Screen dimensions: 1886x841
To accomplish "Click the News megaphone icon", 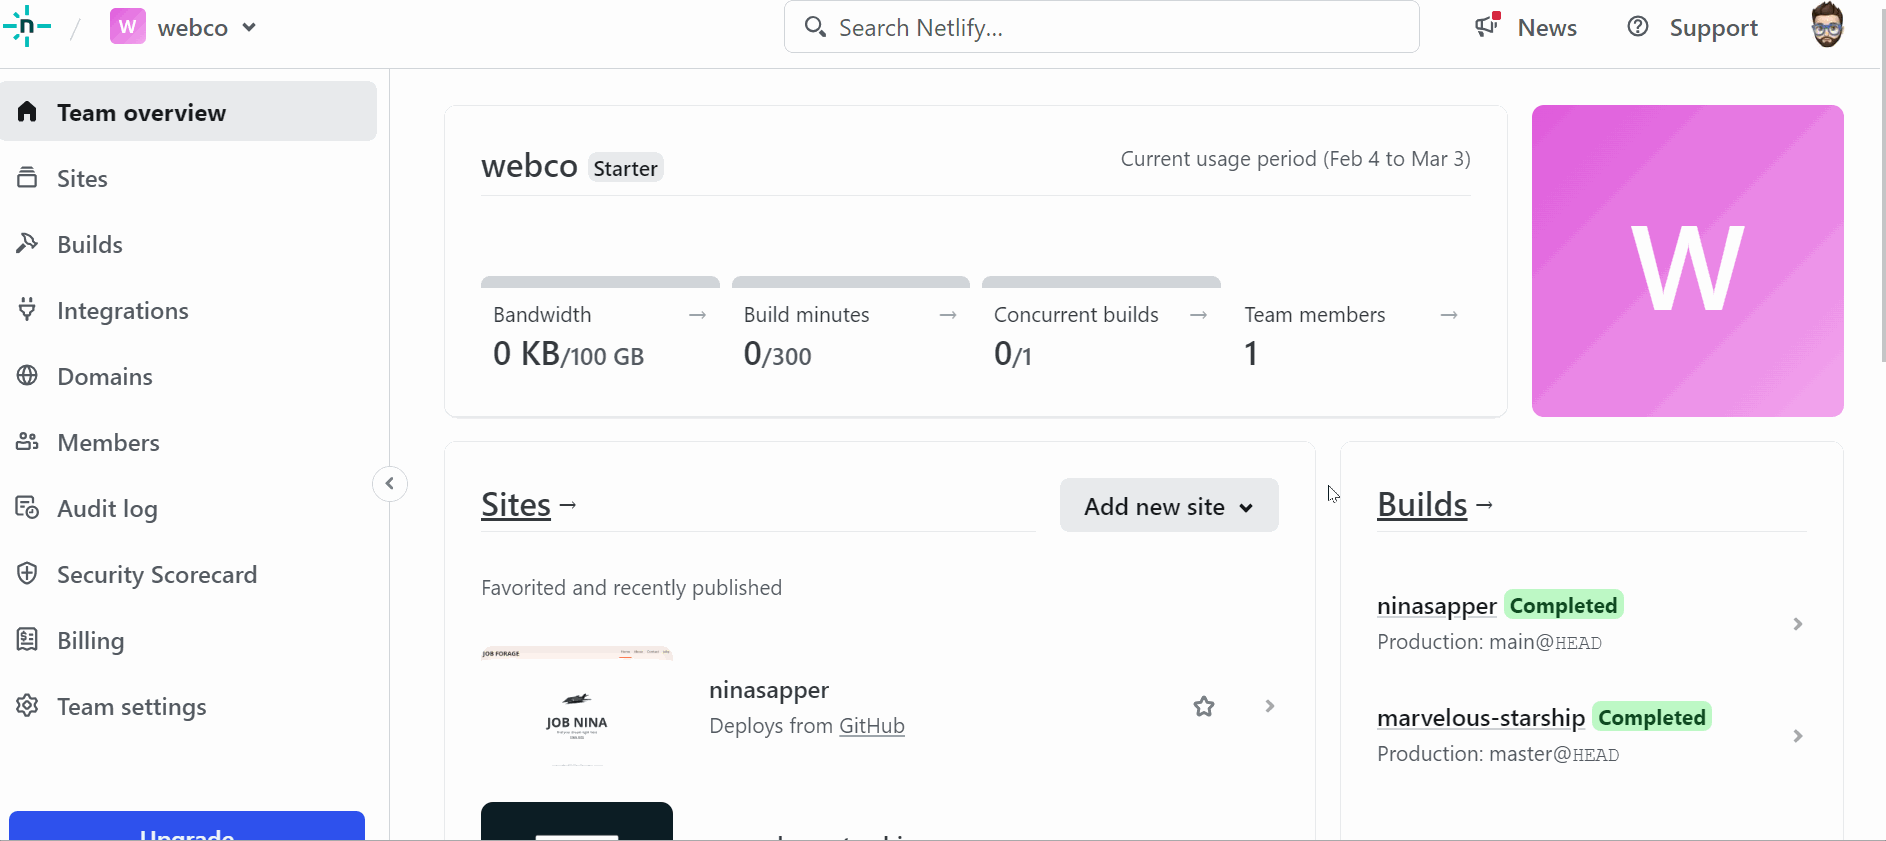I will coord(1488,26).
